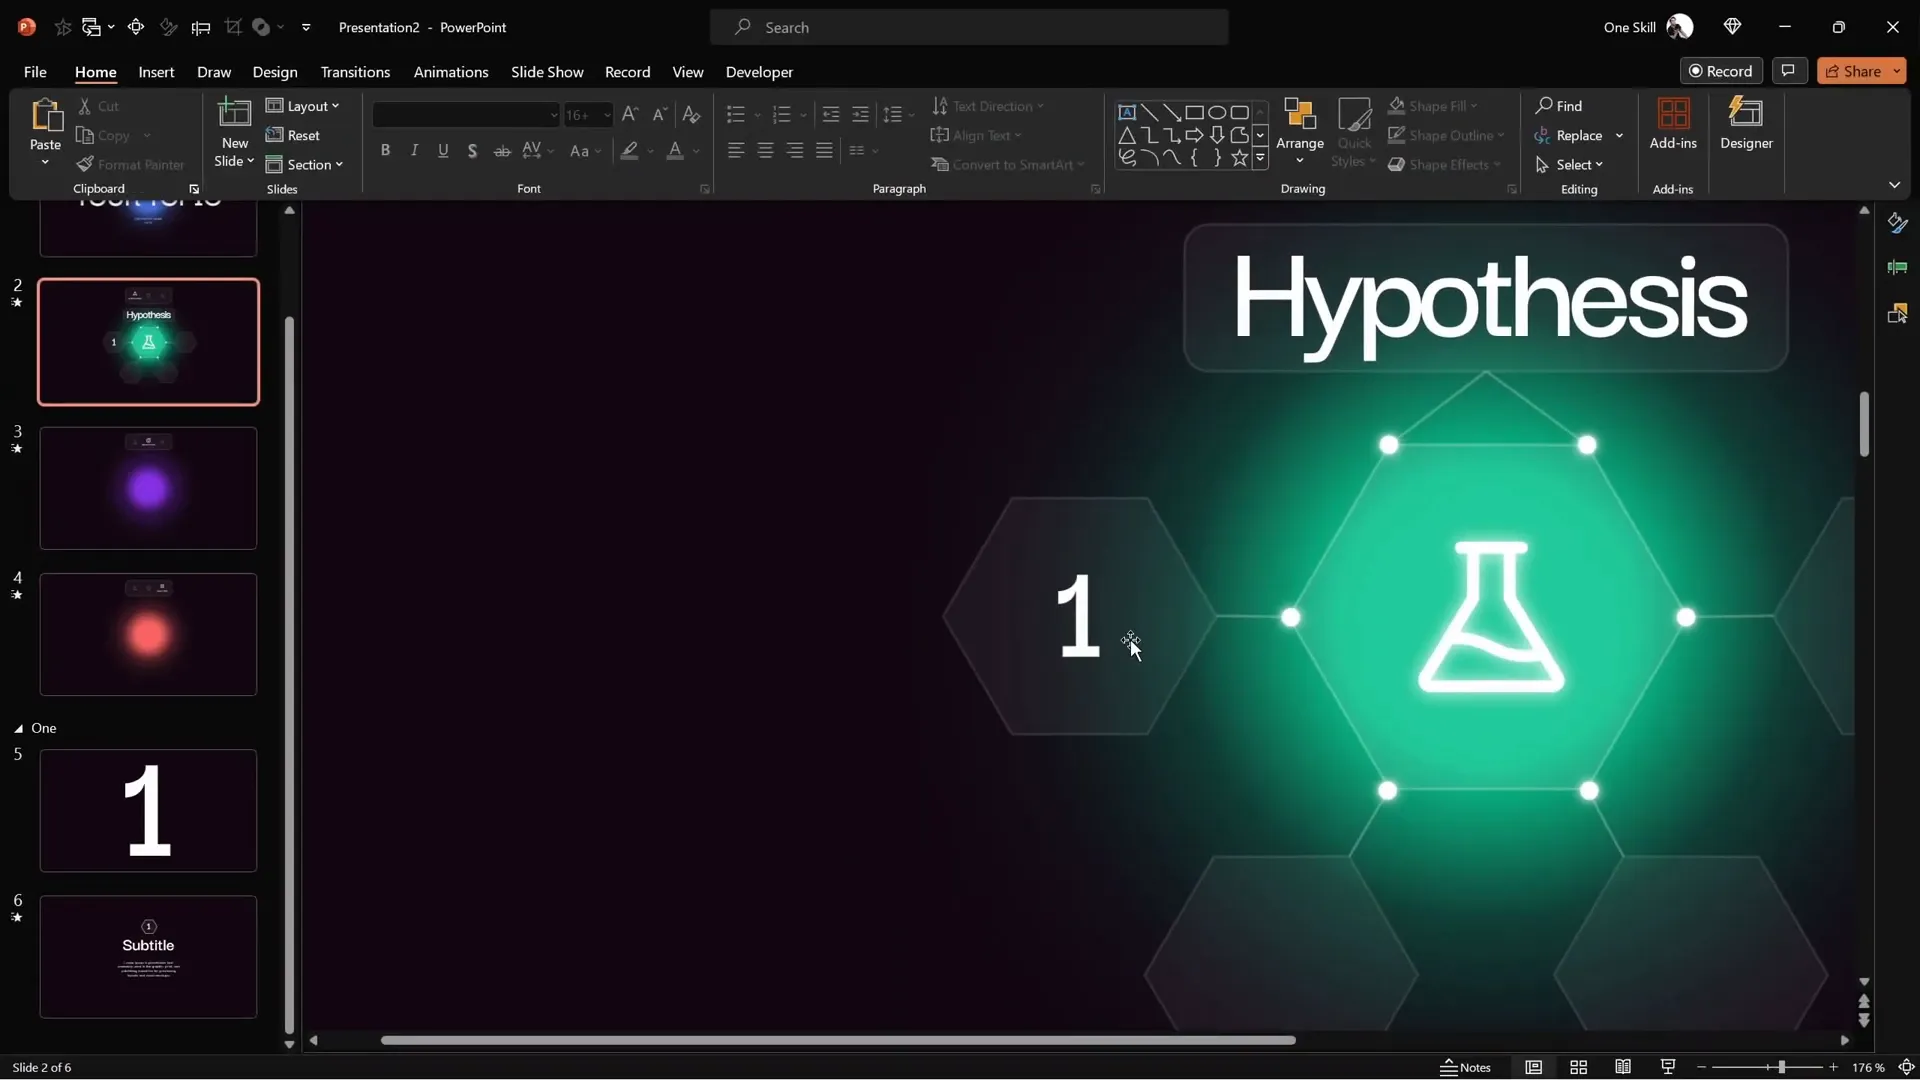The width and height of the screenshot is (1920, 1080).
Task: Select slide 6 Subtitle thumbnail
Action: tap(148, 957)
